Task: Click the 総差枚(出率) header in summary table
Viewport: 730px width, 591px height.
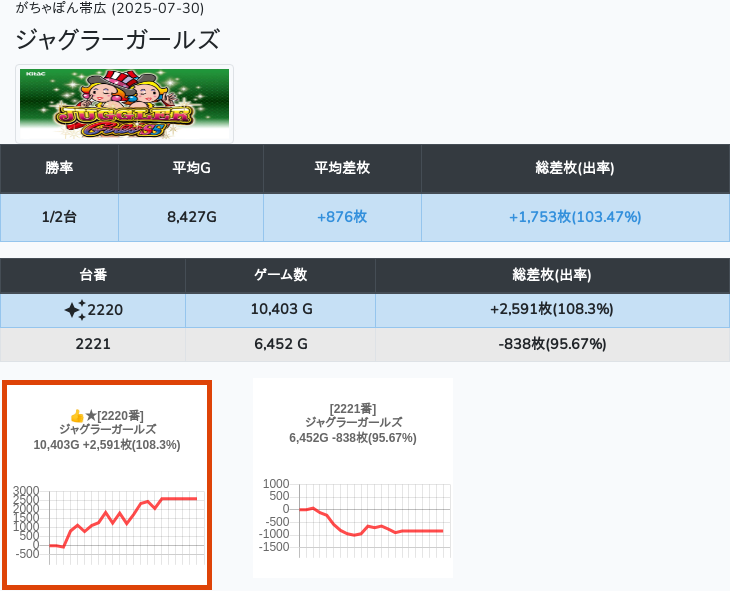Action: pyautogui.click(x=575, y=168)
